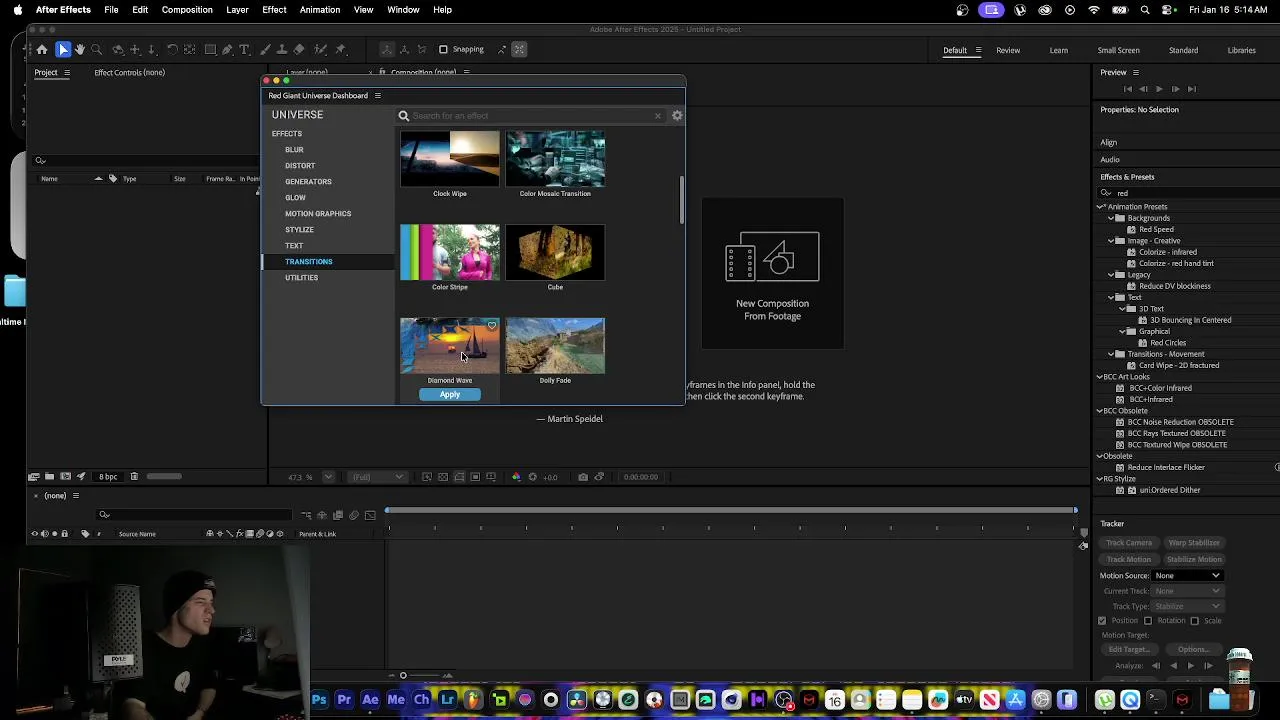Toggle the Snapping checkbox
This screenshot has height=720, width=1280.
[x=443, y=50]
